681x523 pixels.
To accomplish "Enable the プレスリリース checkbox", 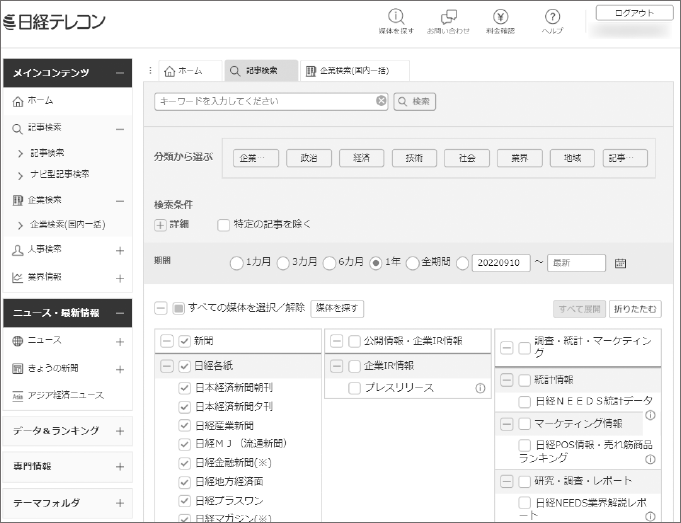I will pos(355,388).
